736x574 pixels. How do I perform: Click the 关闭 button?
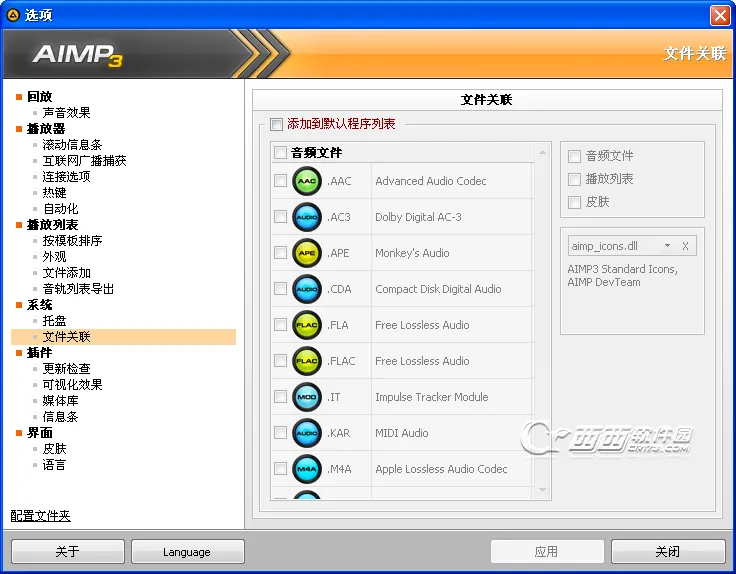pos(668,551)
